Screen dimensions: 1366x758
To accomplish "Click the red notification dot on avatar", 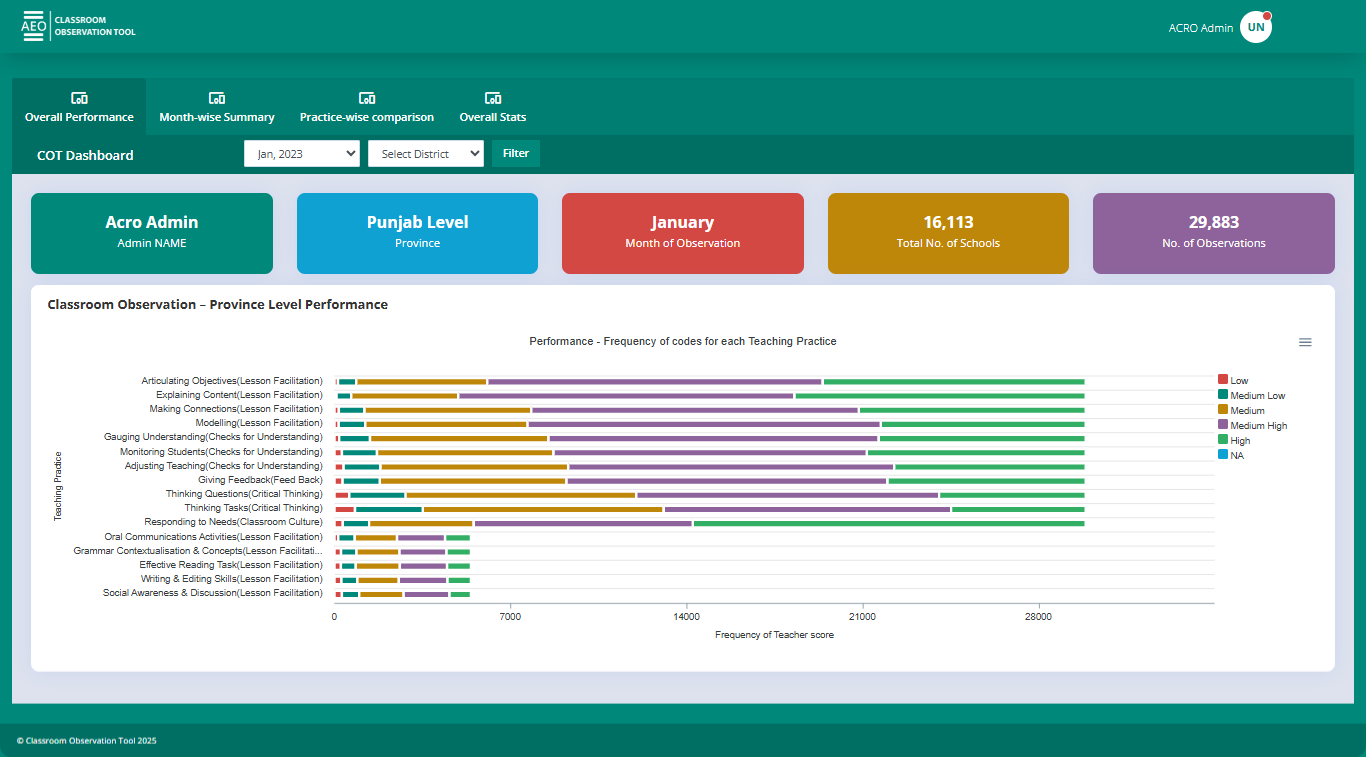I will 1267,16.
